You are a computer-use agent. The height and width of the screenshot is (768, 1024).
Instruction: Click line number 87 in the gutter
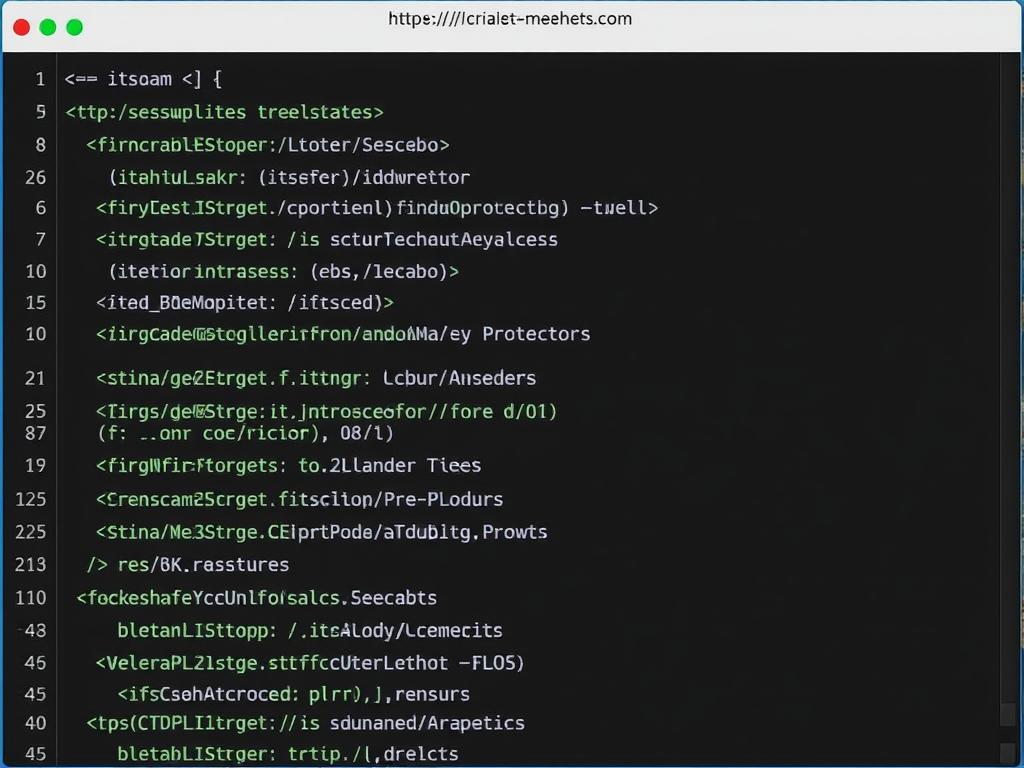tap(35, 434)
